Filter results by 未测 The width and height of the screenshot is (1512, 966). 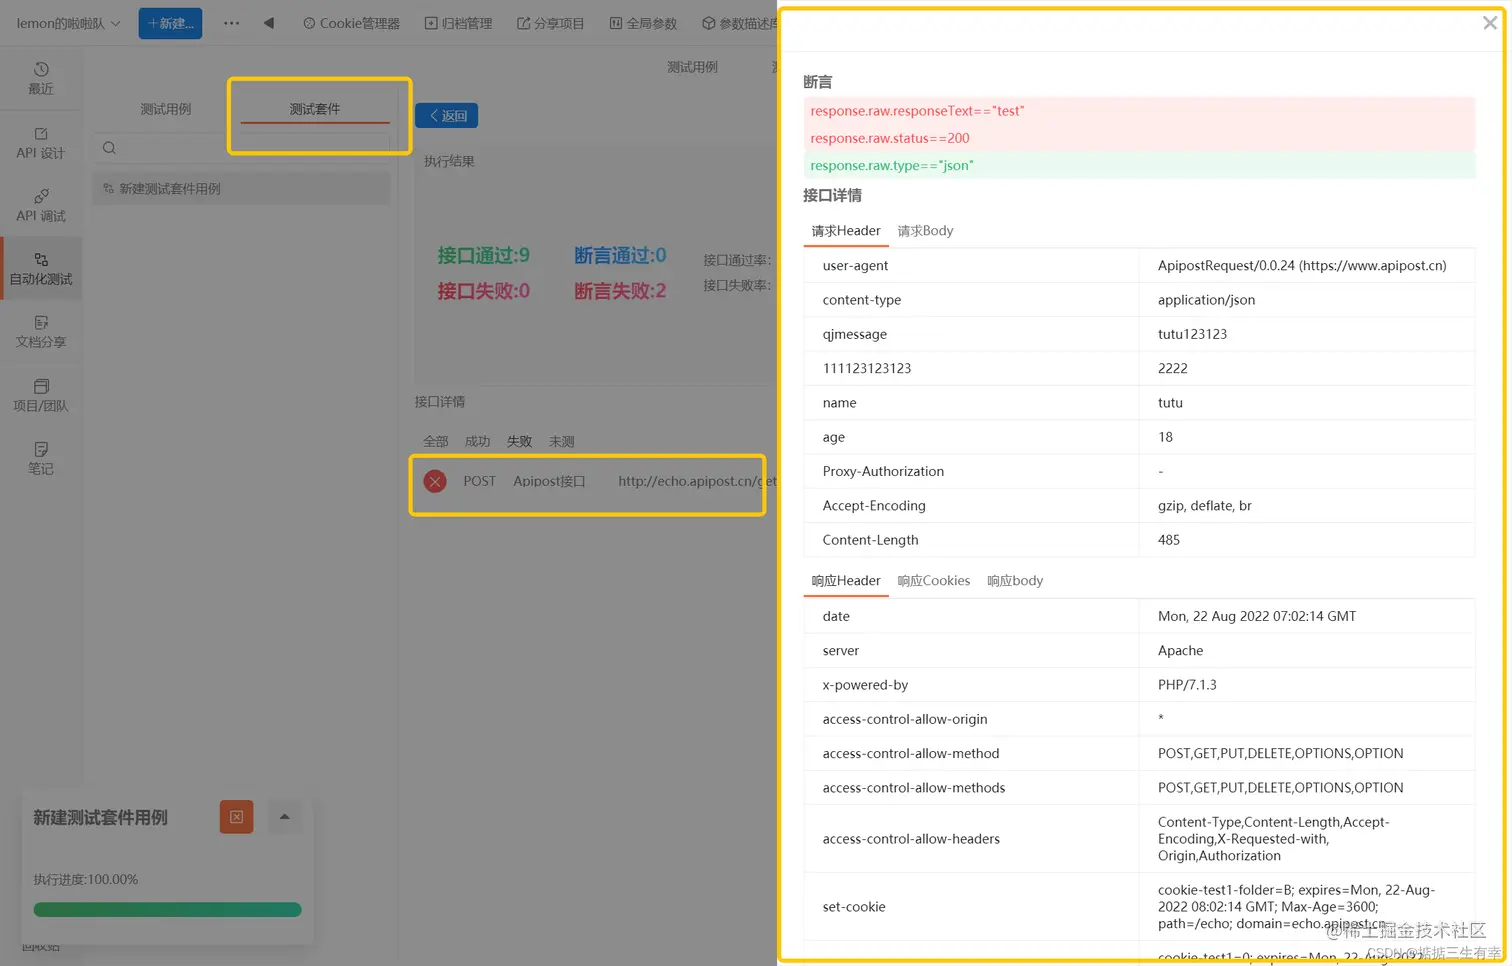point(562,441)
